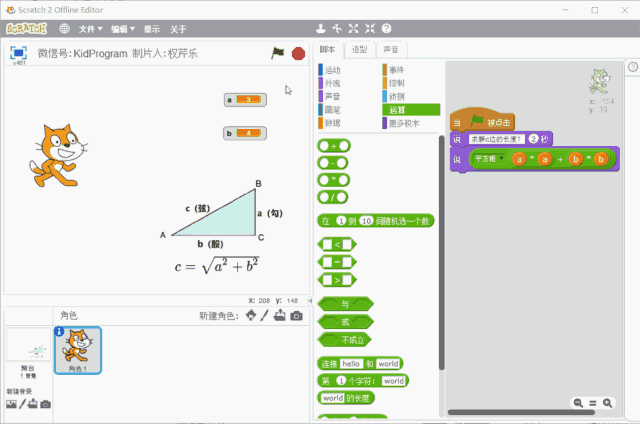Viewport: 640px width, 424px height.
Task: Click the globe language icon
Action: click(x=65, y=28)
